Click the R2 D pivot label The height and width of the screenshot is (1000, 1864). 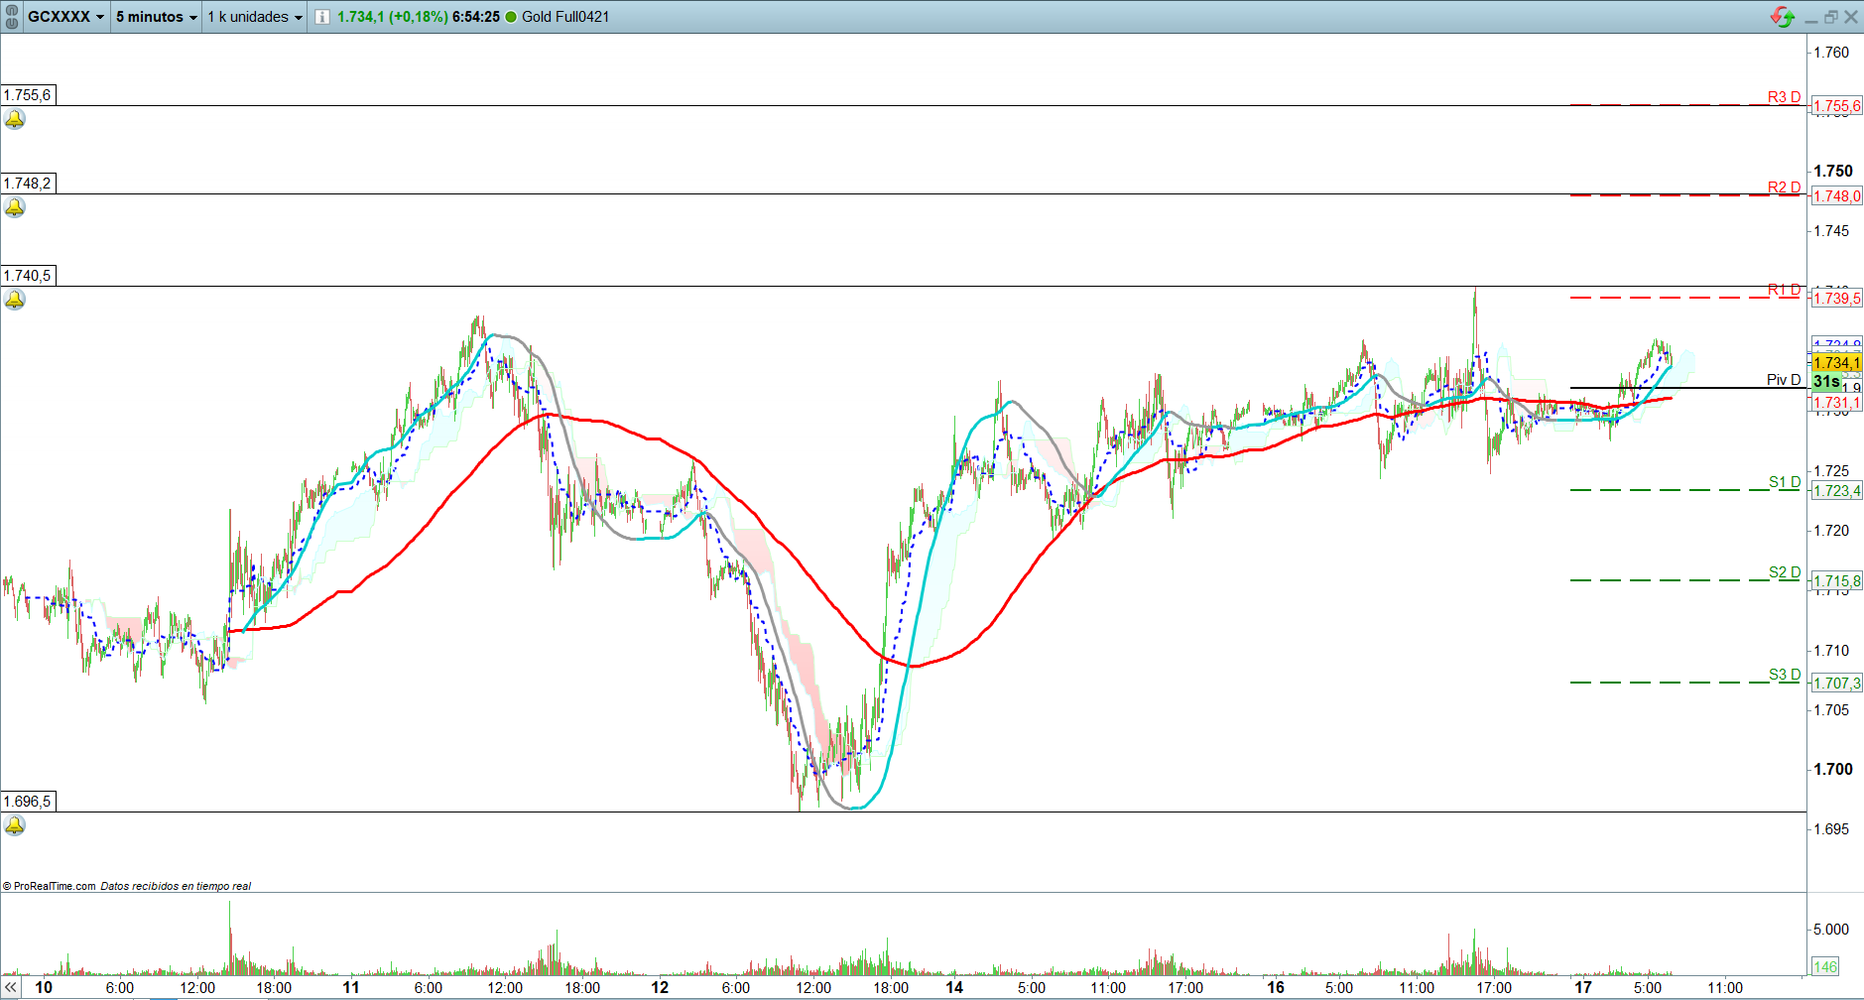[x=1784, y=187]
